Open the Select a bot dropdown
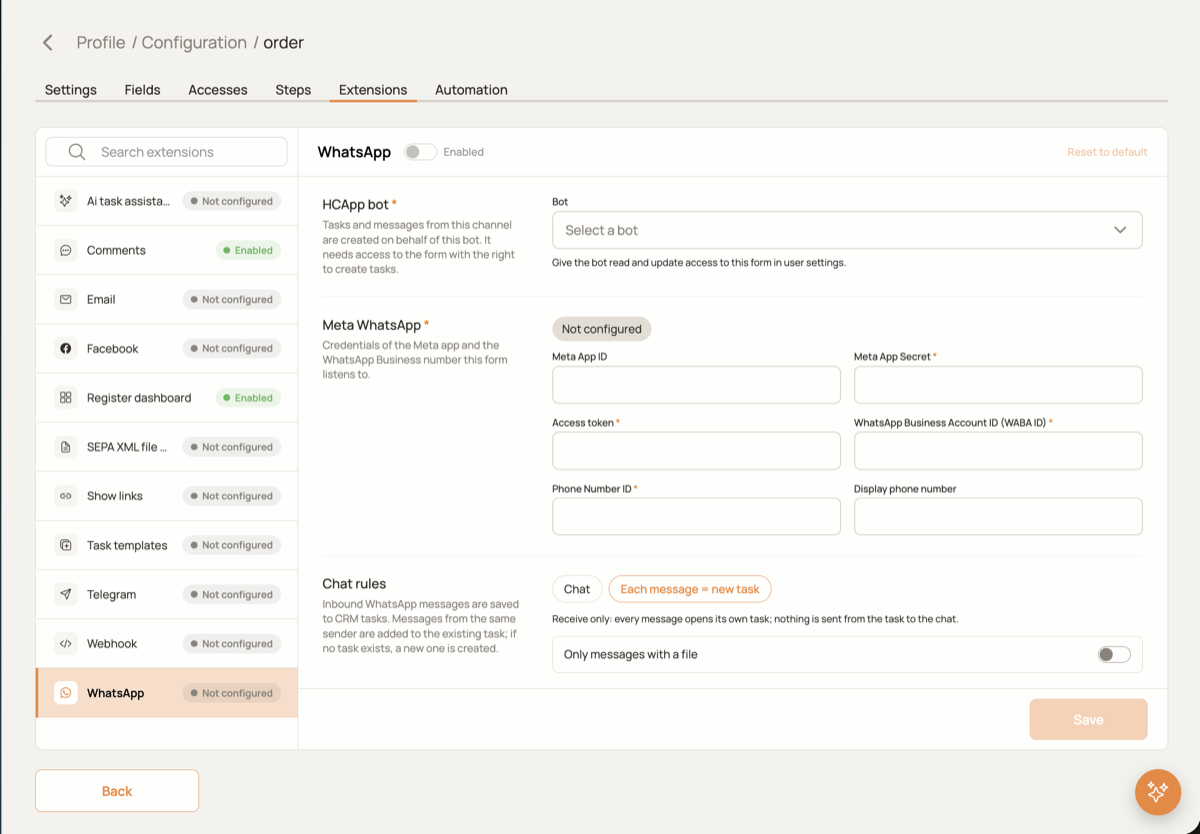1200x834 pixels. 847,230
